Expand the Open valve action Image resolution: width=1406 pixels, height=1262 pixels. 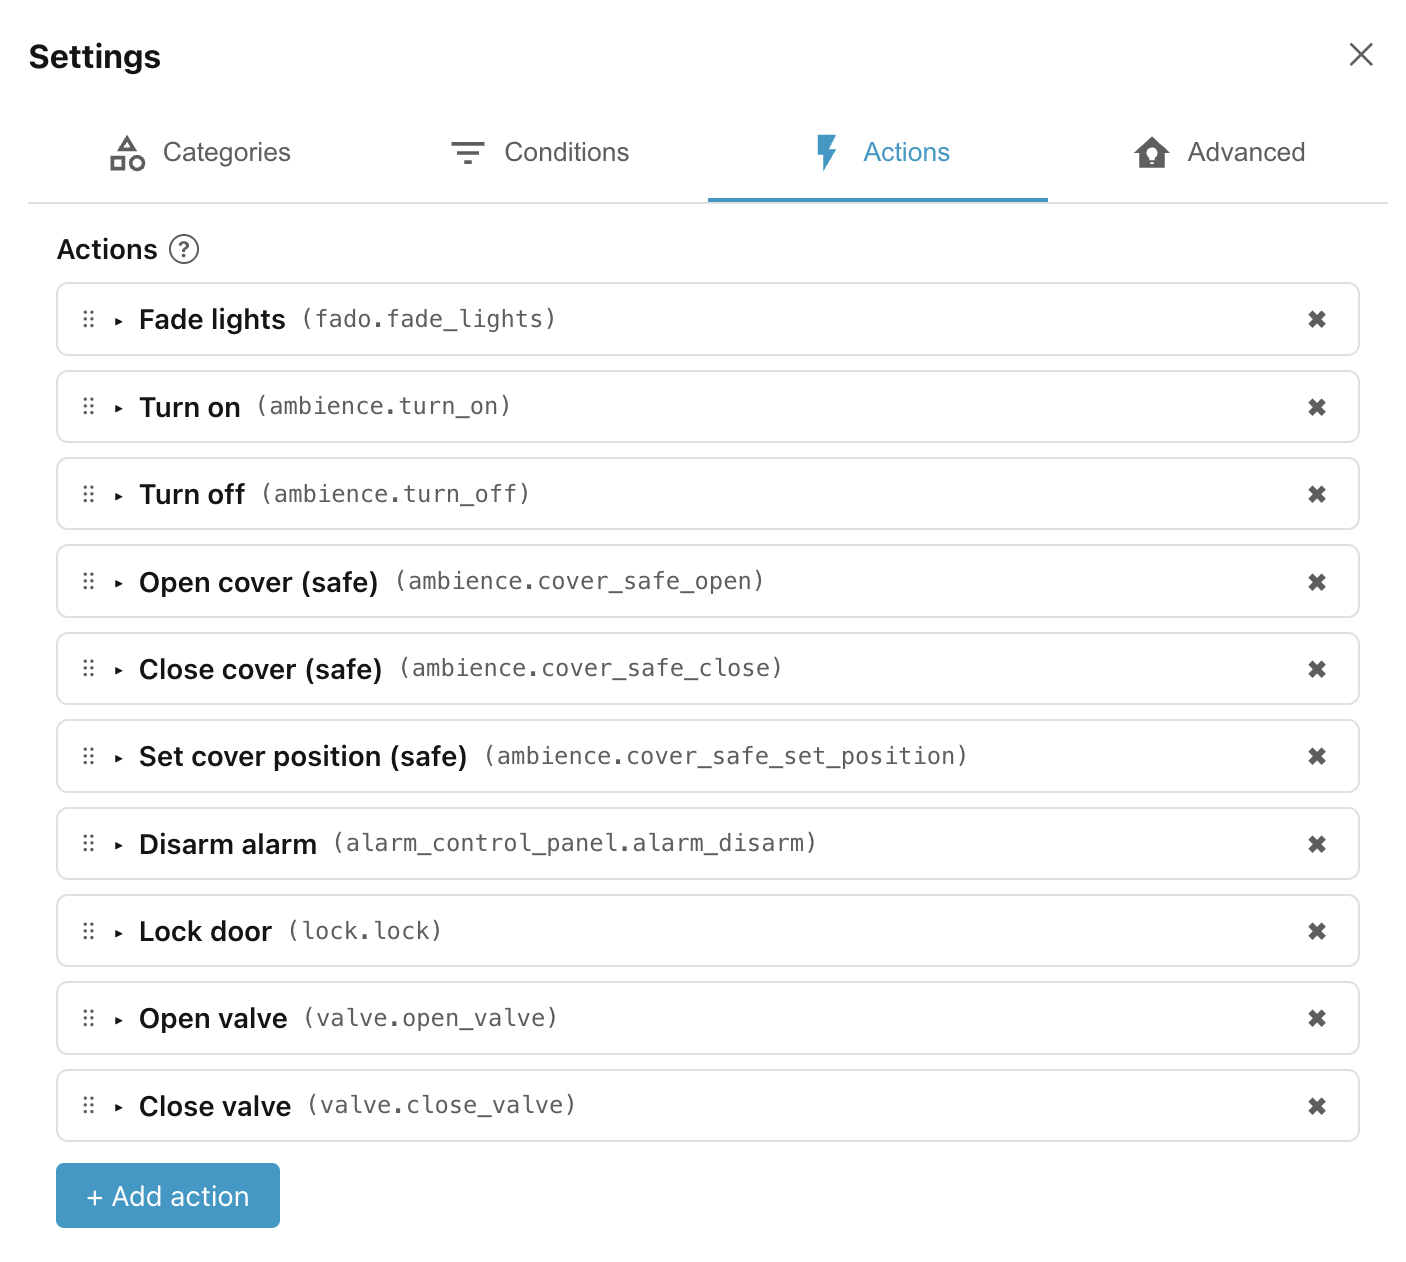[x=119, y=1020]
